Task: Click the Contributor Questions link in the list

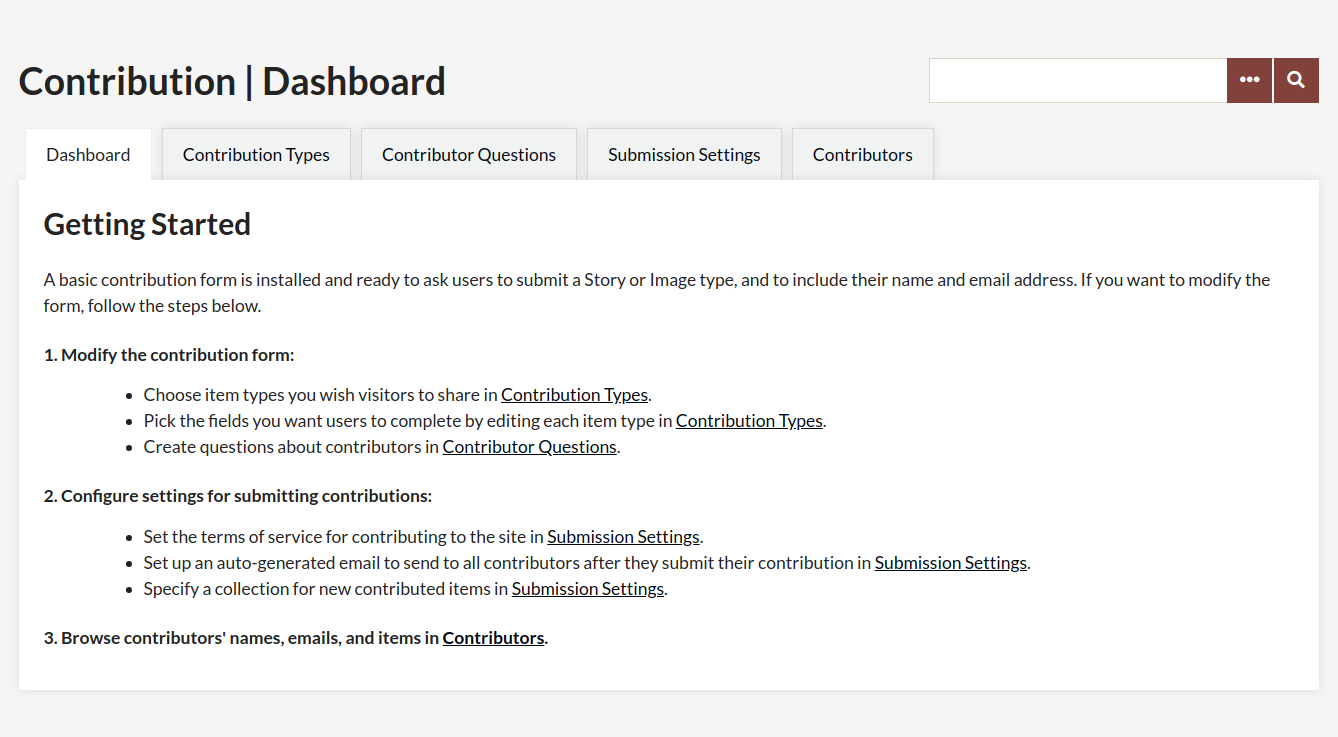Action: click(530, 447)
